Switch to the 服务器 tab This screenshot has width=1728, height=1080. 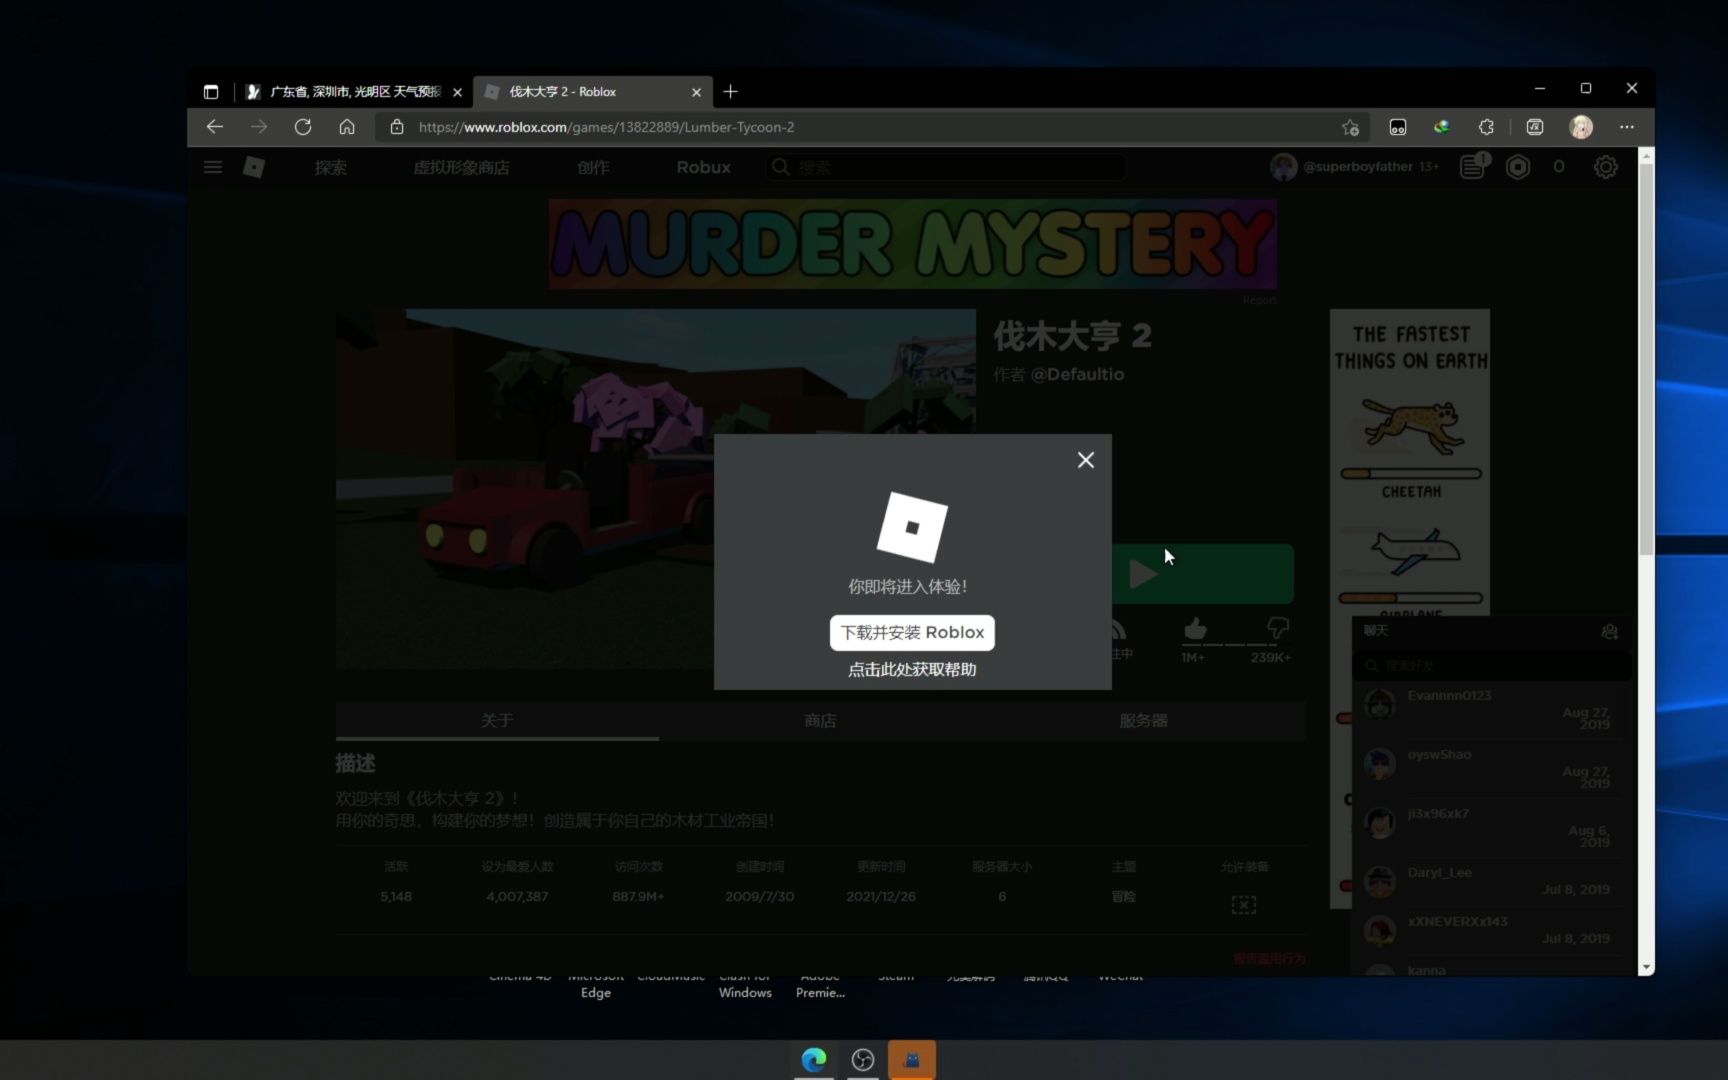click(x=1143, y=720)
